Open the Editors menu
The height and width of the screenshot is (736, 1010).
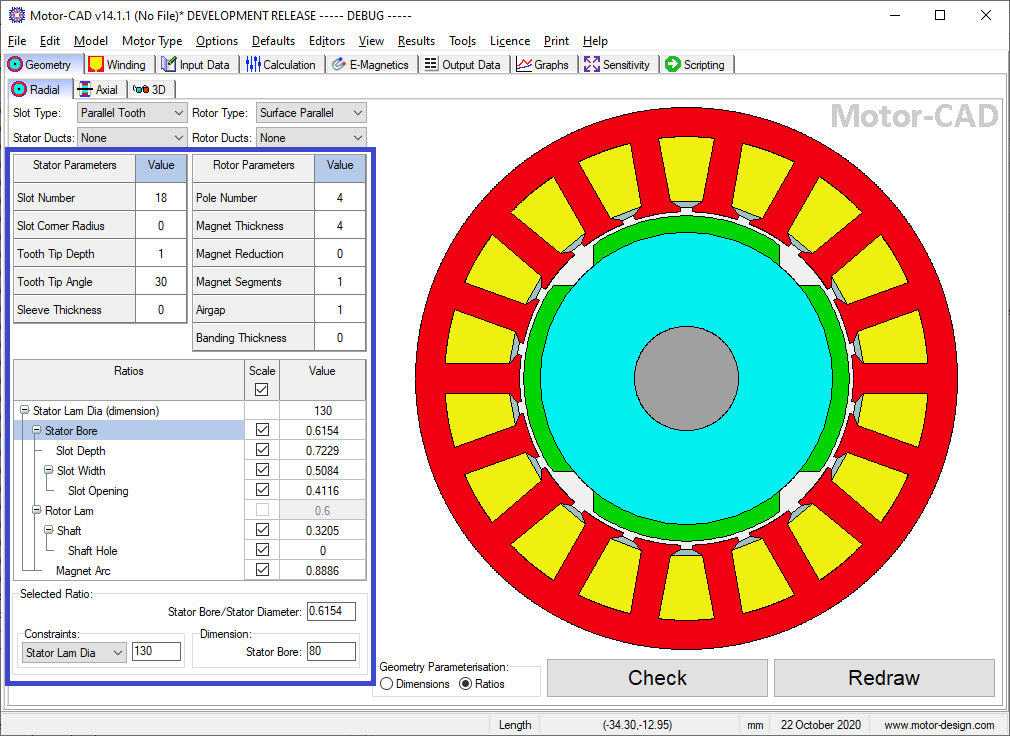[327, 41]
